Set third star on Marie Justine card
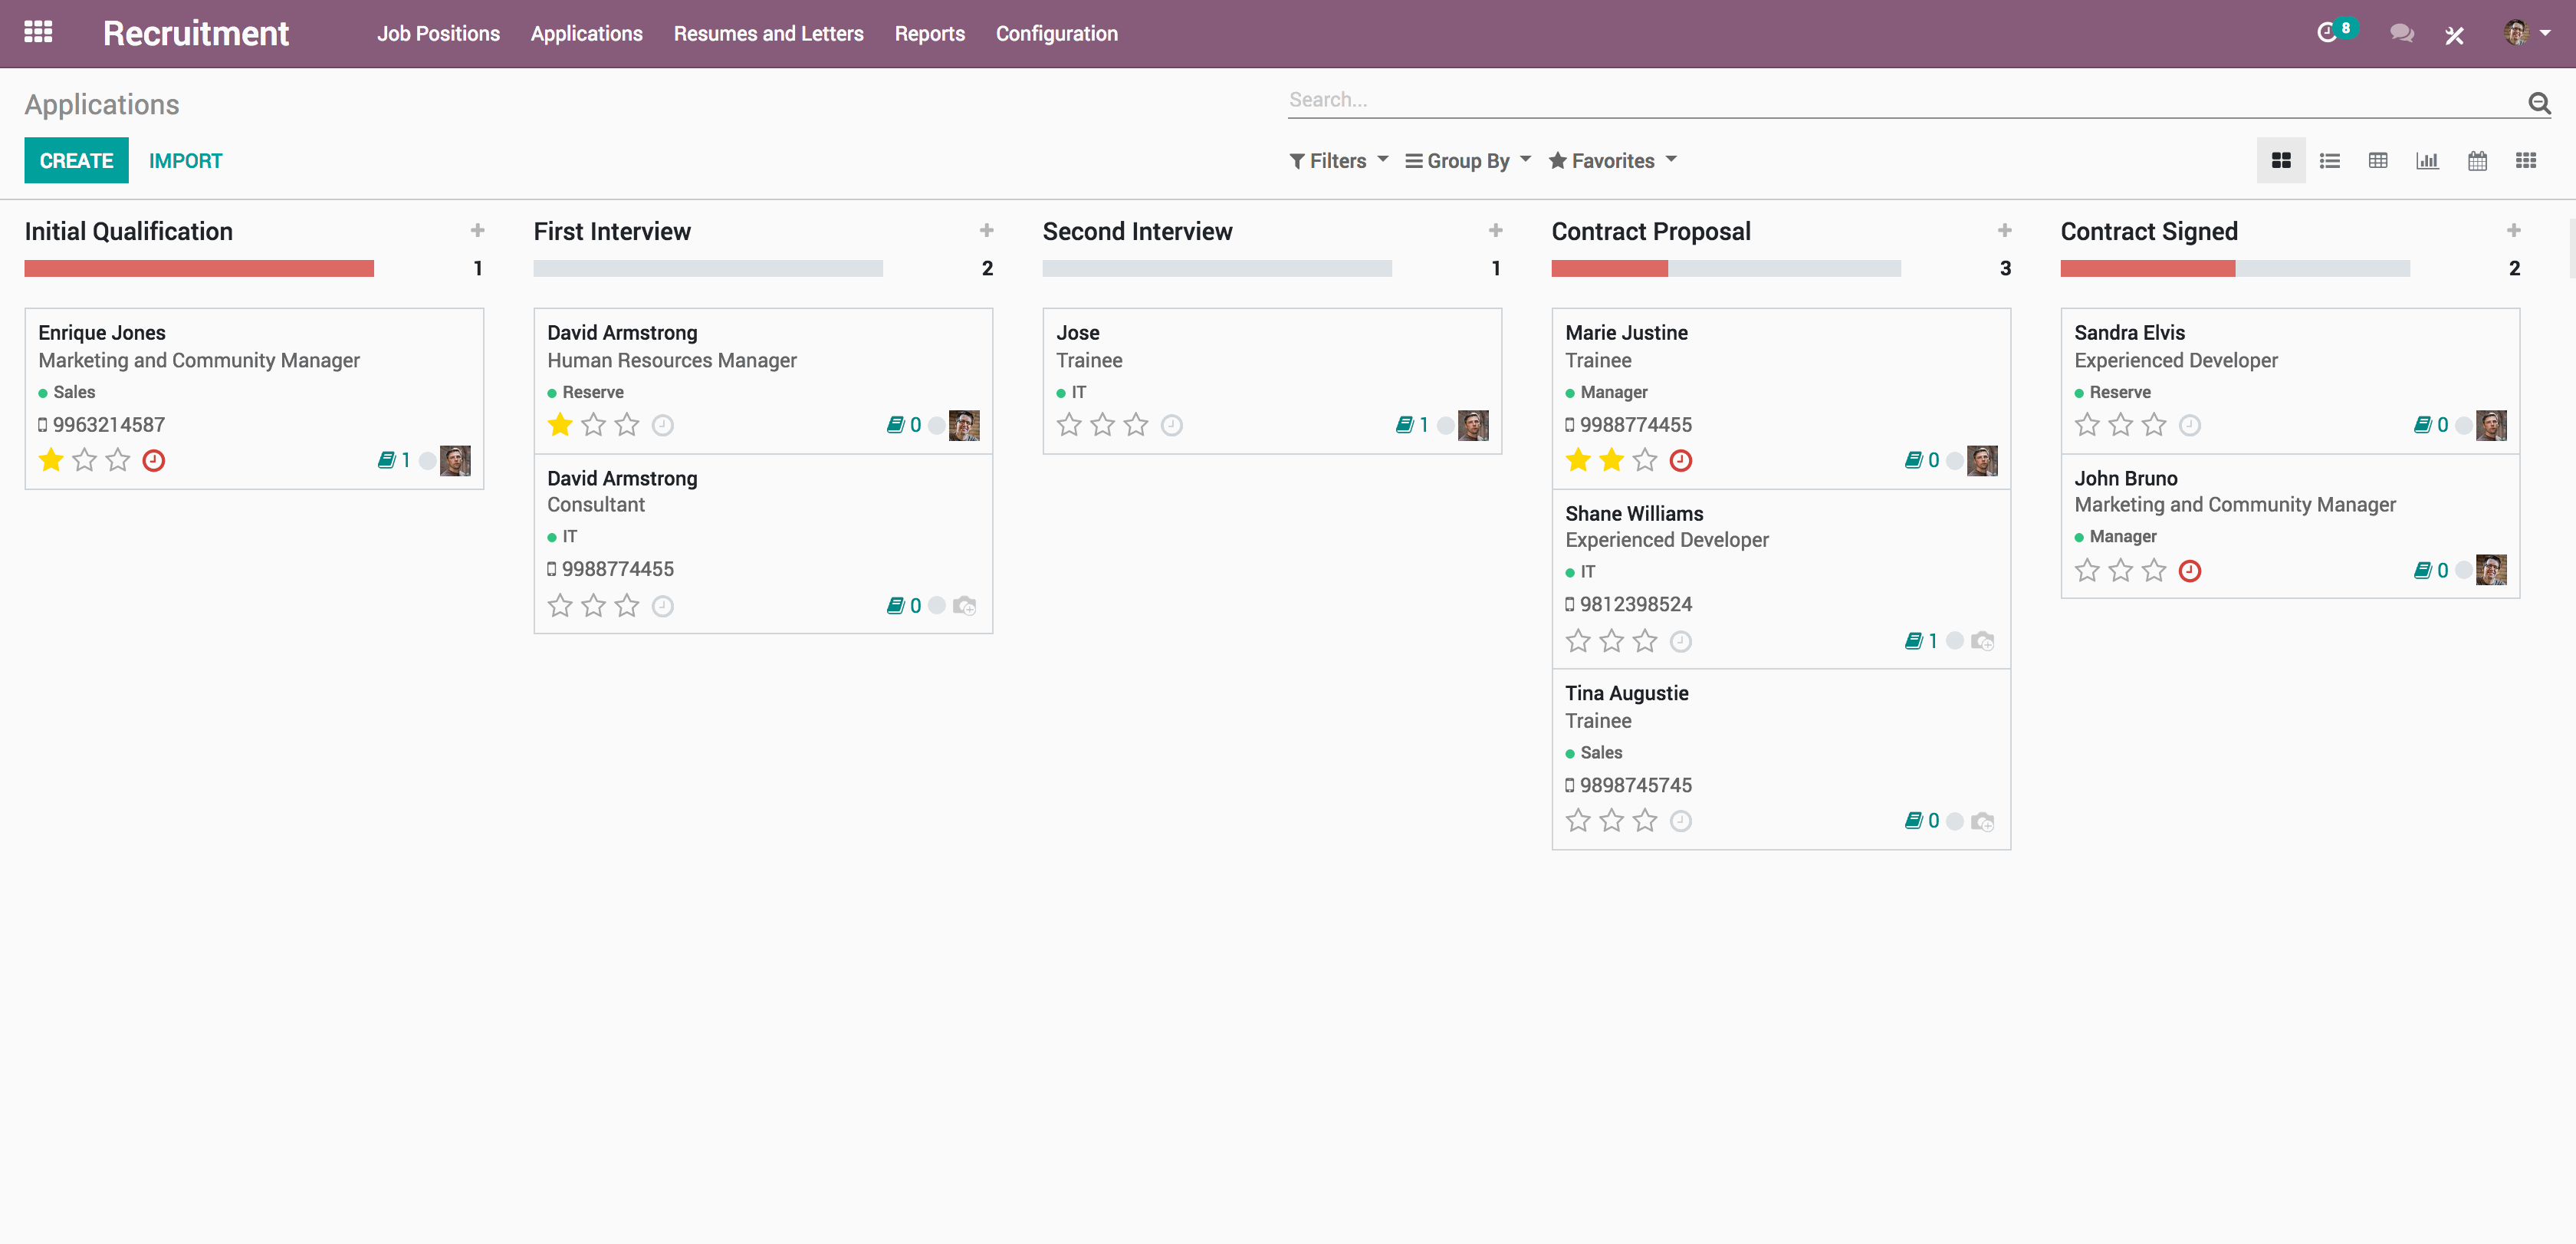This screenshot has height=1244, width=2576. coord(1645,461)
